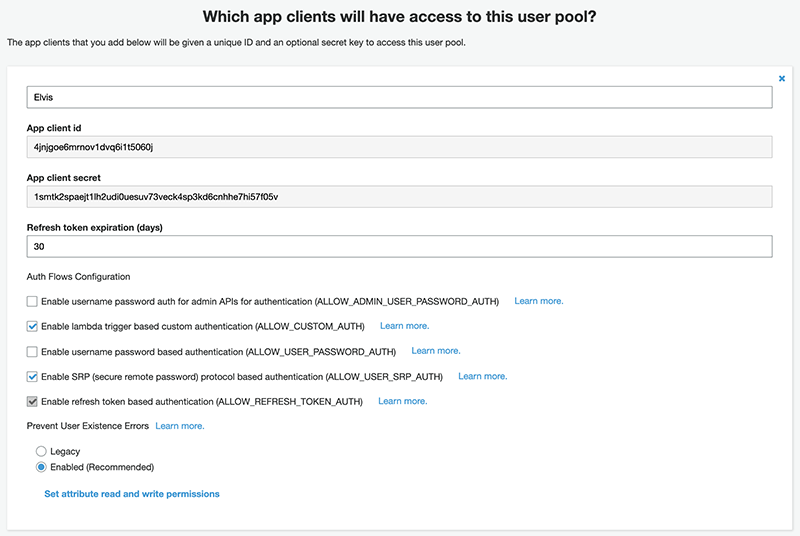Viewport: 800px width, 536px height.
Task: Enable ALLOW_ADMIN_USER_PASSWORD_AUTH checkbox
Action: (32, 301)
